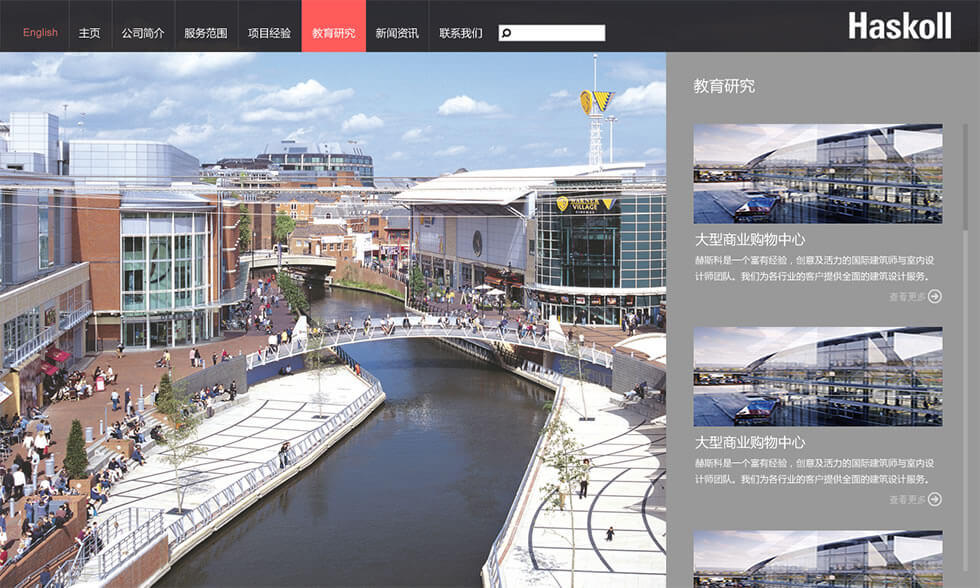Click the second card's description paragraph
The height and width of the screenshot is (588, 980).
click(x=814, y=471)
